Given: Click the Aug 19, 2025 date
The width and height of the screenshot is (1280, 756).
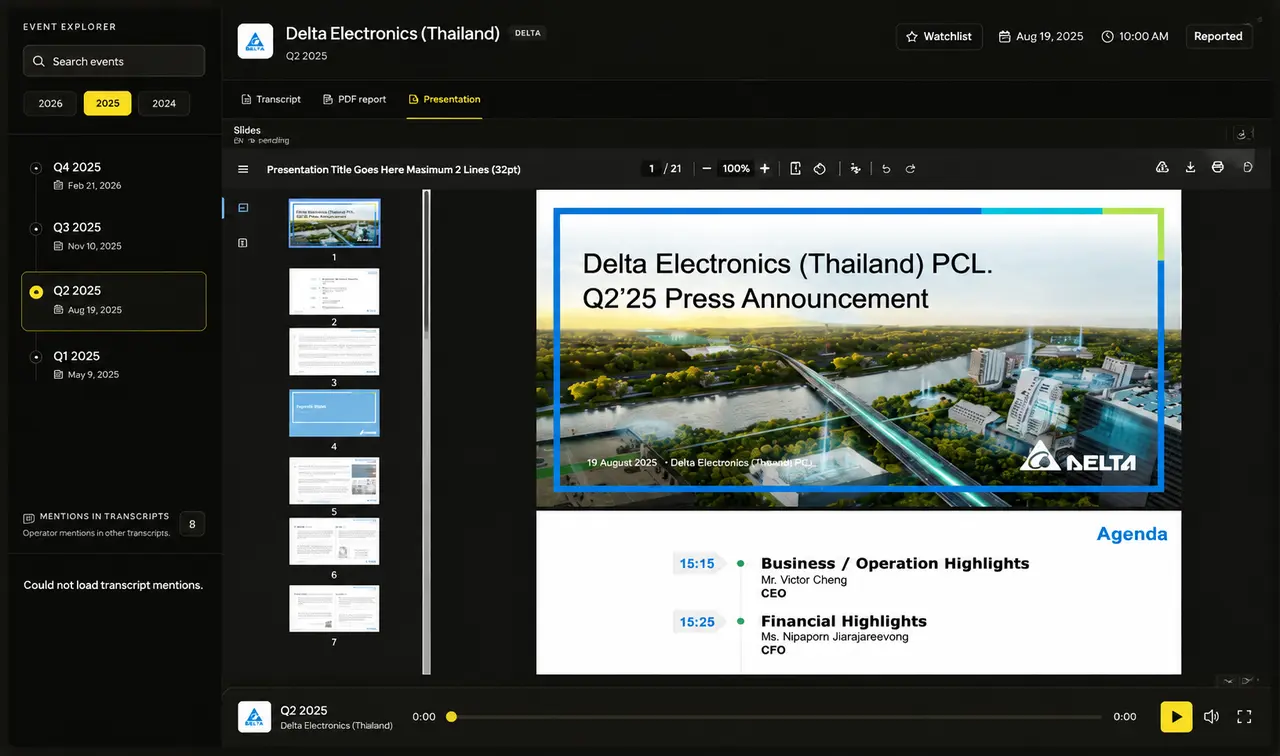Looking at the screenshot, I should point(1041,36).
